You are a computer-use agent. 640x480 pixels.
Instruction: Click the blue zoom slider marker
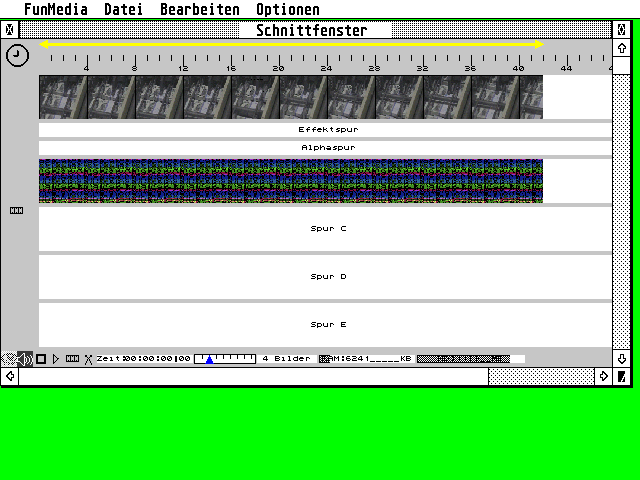(209, 360)
